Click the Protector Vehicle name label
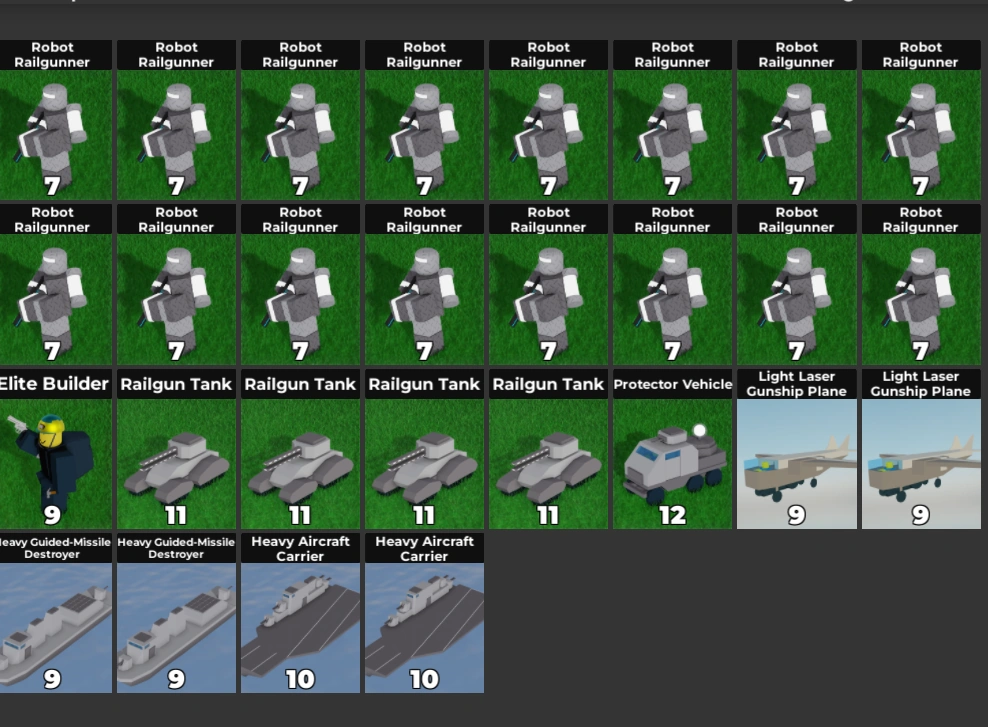 tap(672, 384)
